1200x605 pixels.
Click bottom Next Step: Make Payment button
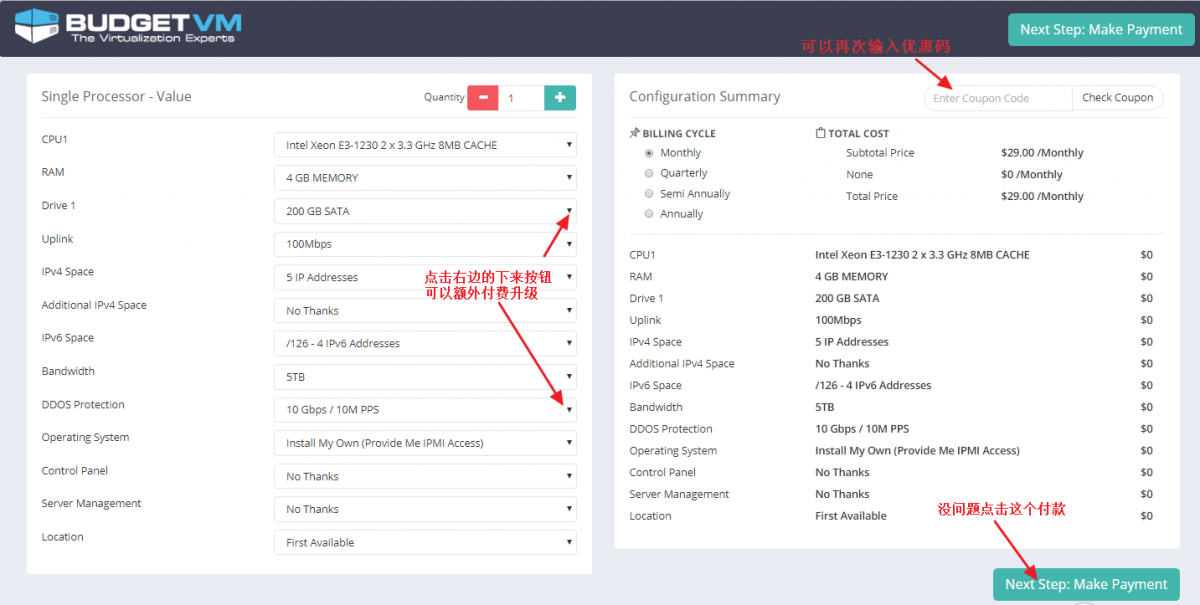tap(1086, 584)
